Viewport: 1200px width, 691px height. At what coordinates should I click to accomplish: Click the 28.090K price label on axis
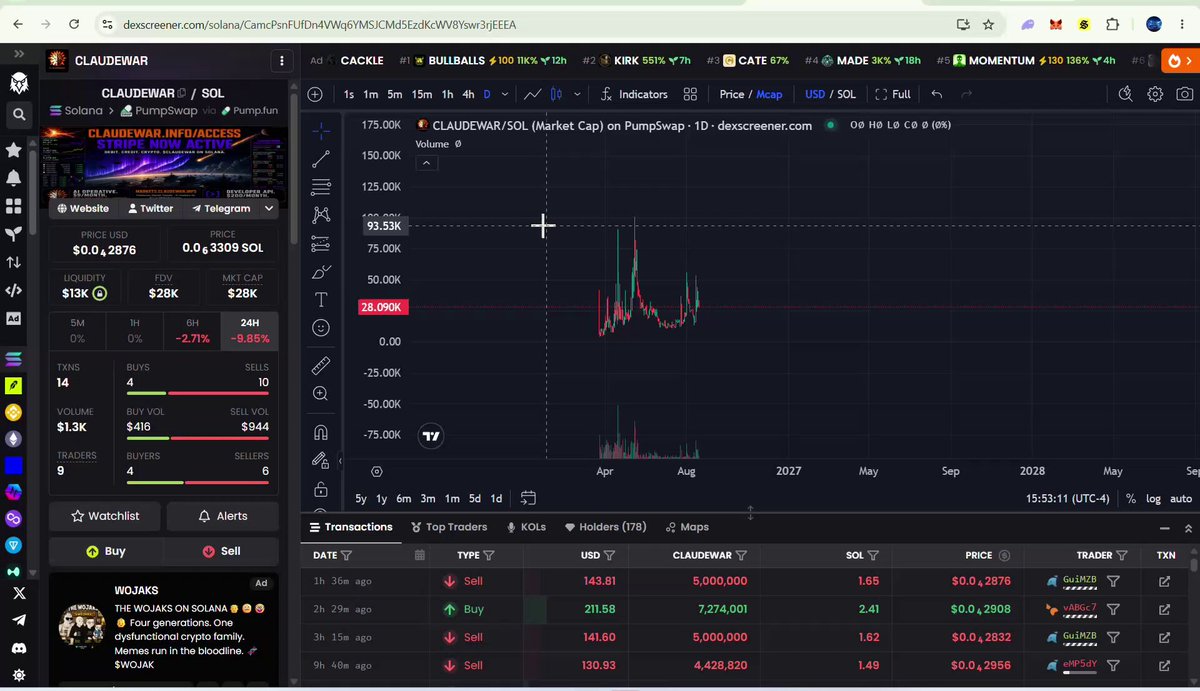383,307
